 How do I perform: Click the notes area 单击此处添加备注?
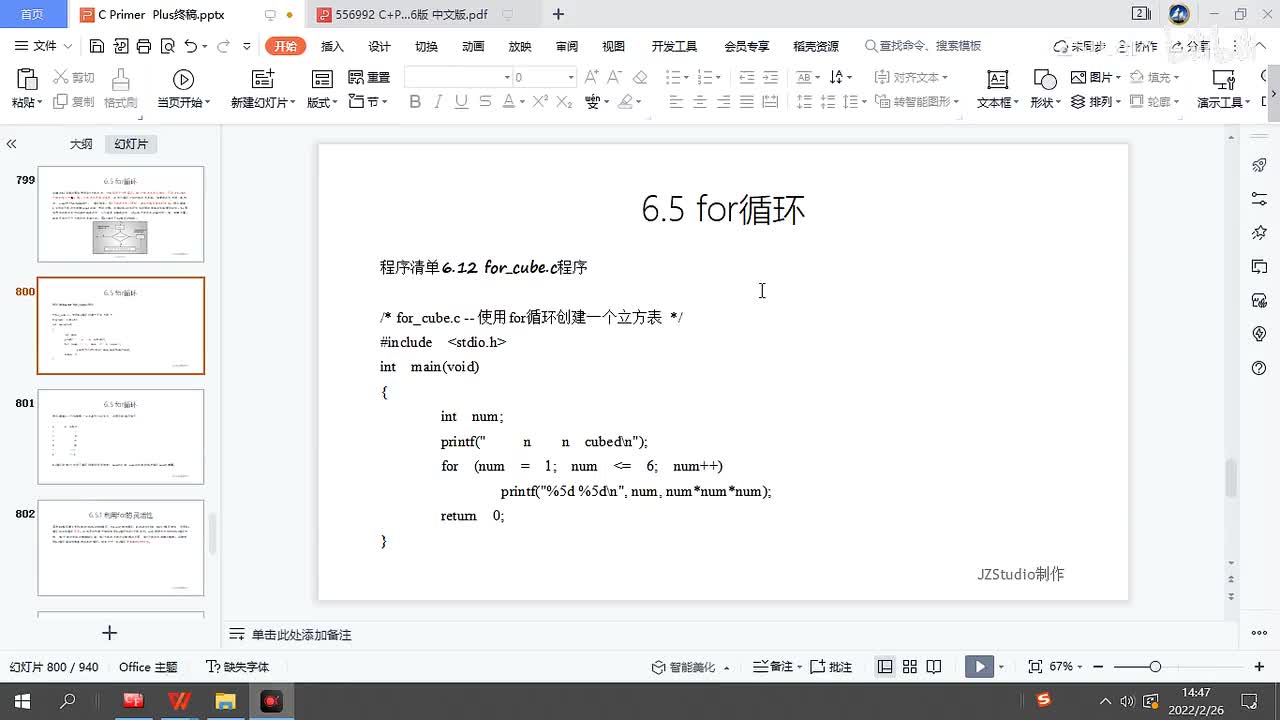pyautogui.click(x=301, y=635)
